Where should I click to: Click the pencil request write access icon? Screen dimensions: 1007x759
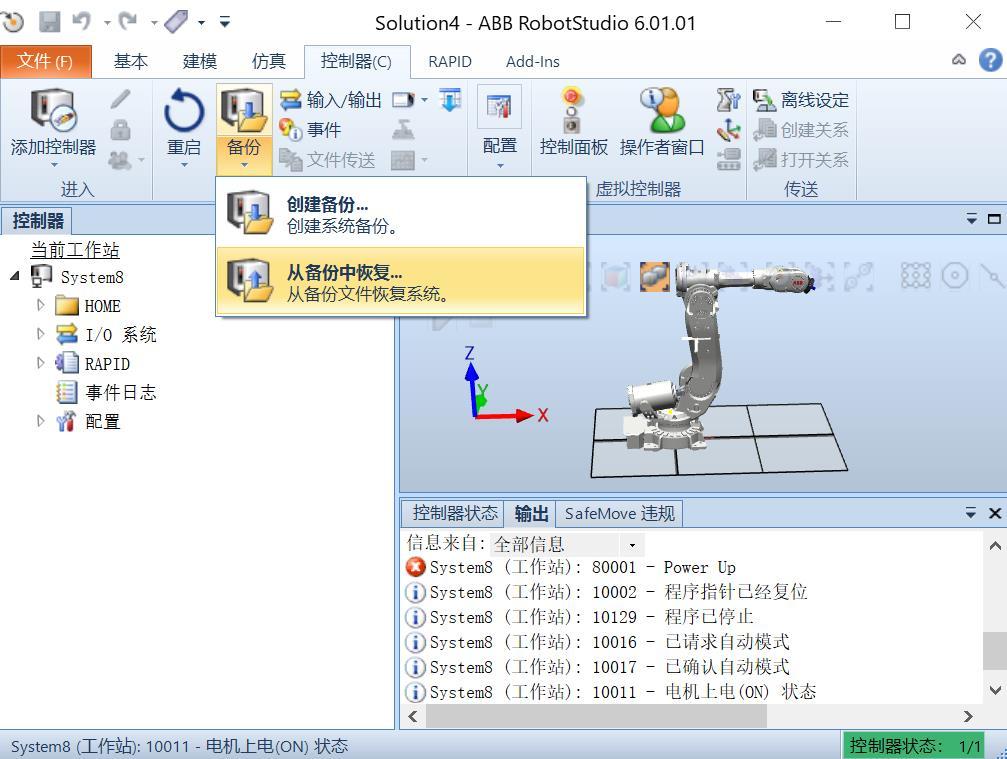(120, 100)
